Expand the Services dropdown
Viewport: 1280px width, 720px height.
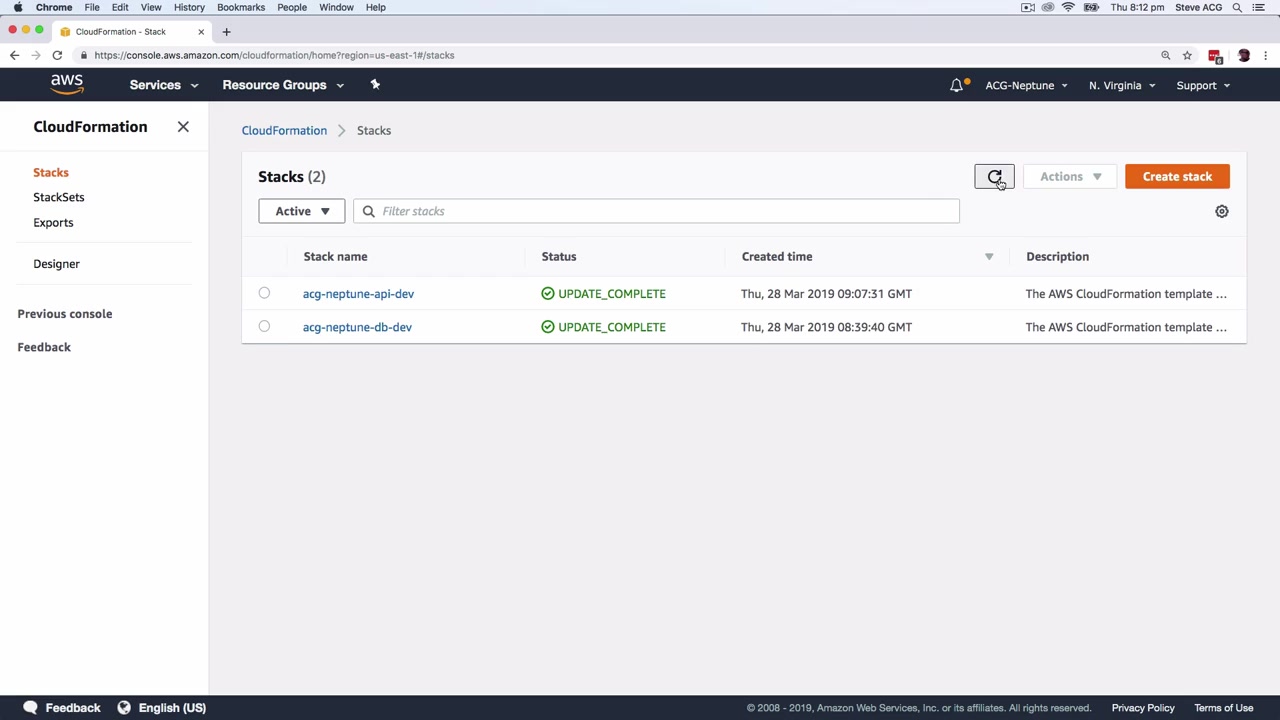(164, 85)
